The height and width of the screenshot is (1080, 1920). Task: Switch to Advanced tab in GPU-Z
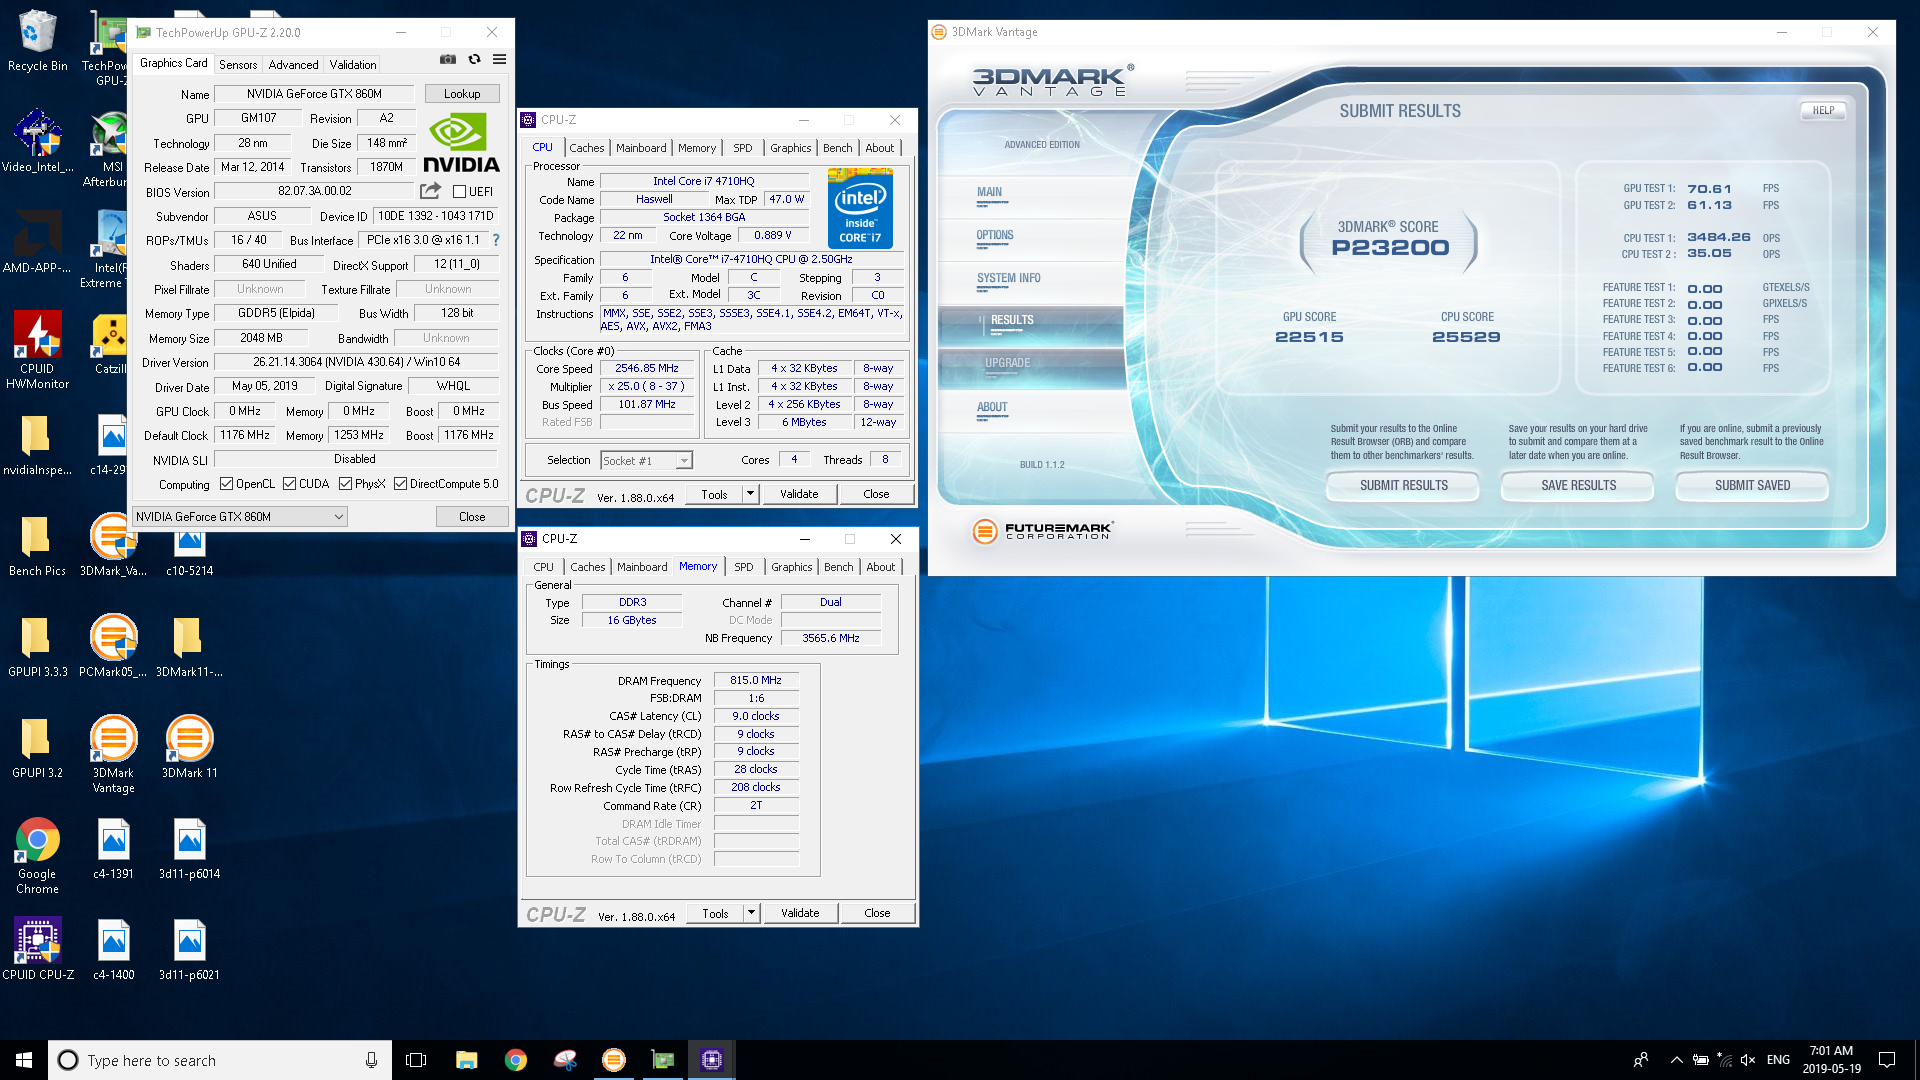point(293,65)
